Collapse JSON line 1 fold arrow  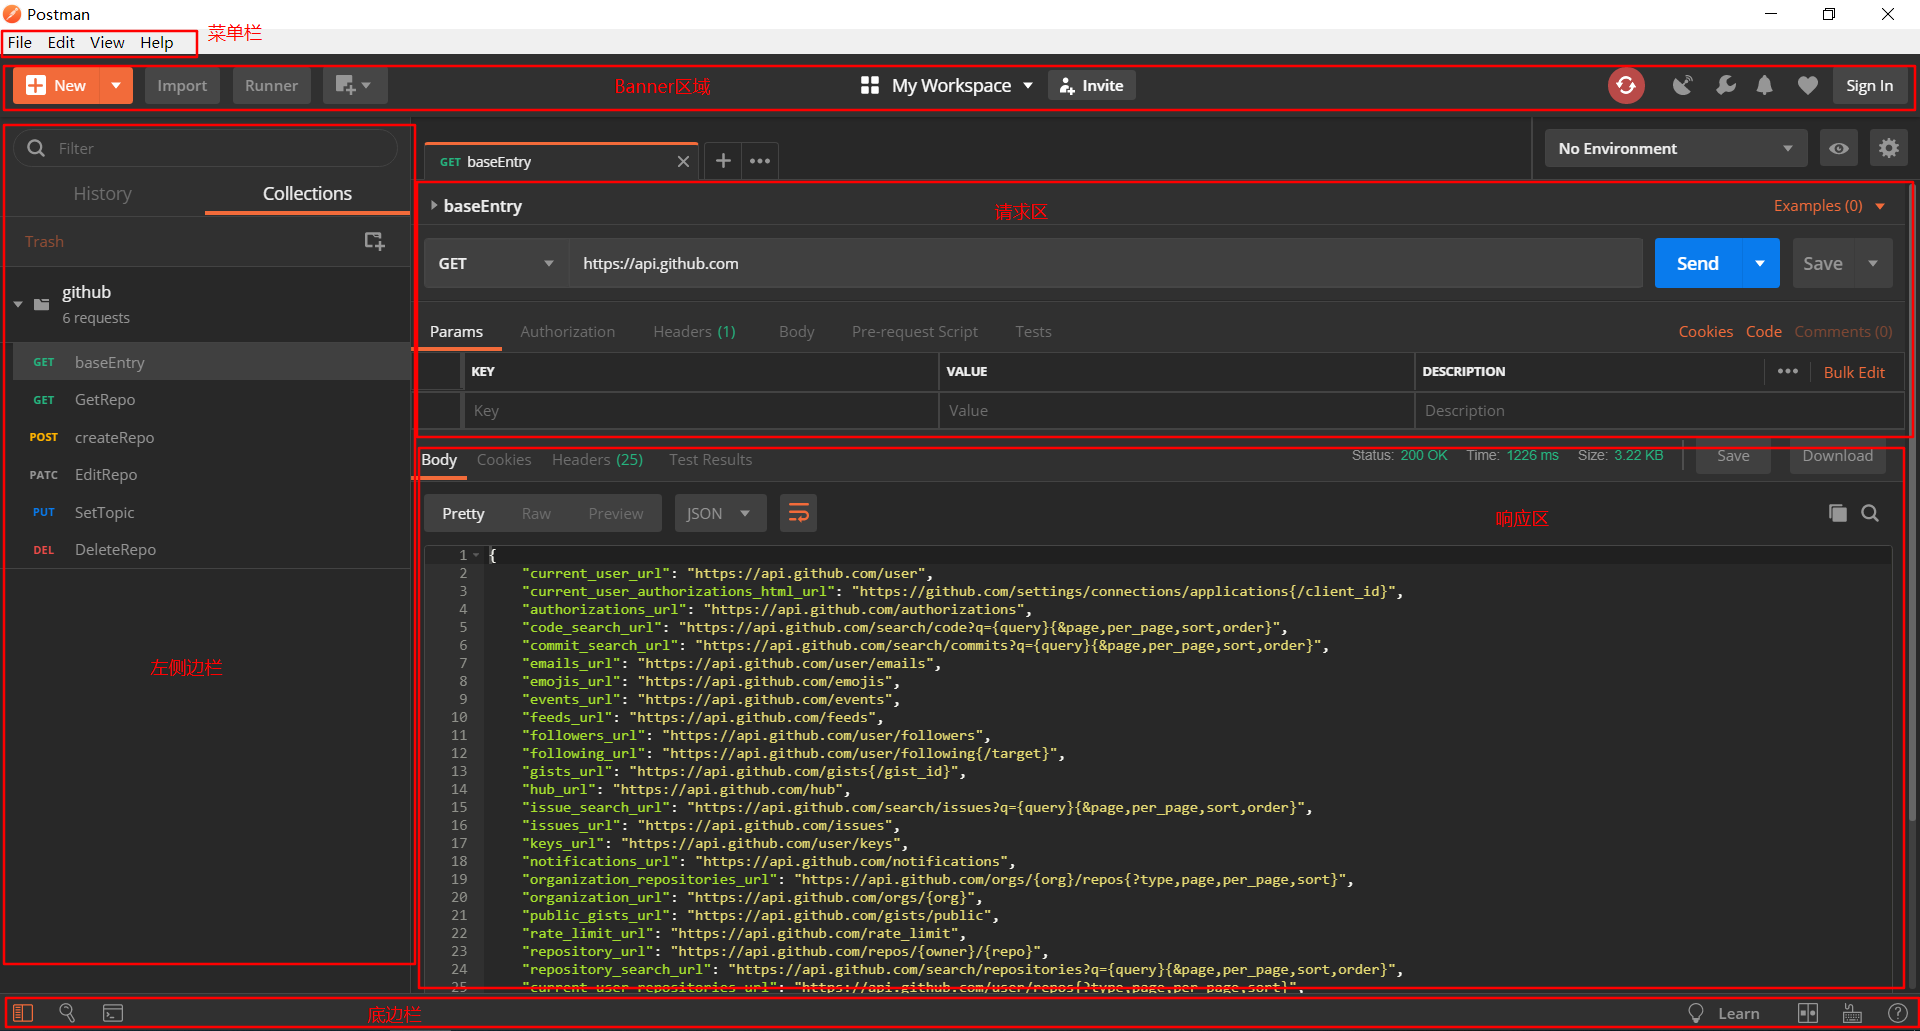coord(476,555)
